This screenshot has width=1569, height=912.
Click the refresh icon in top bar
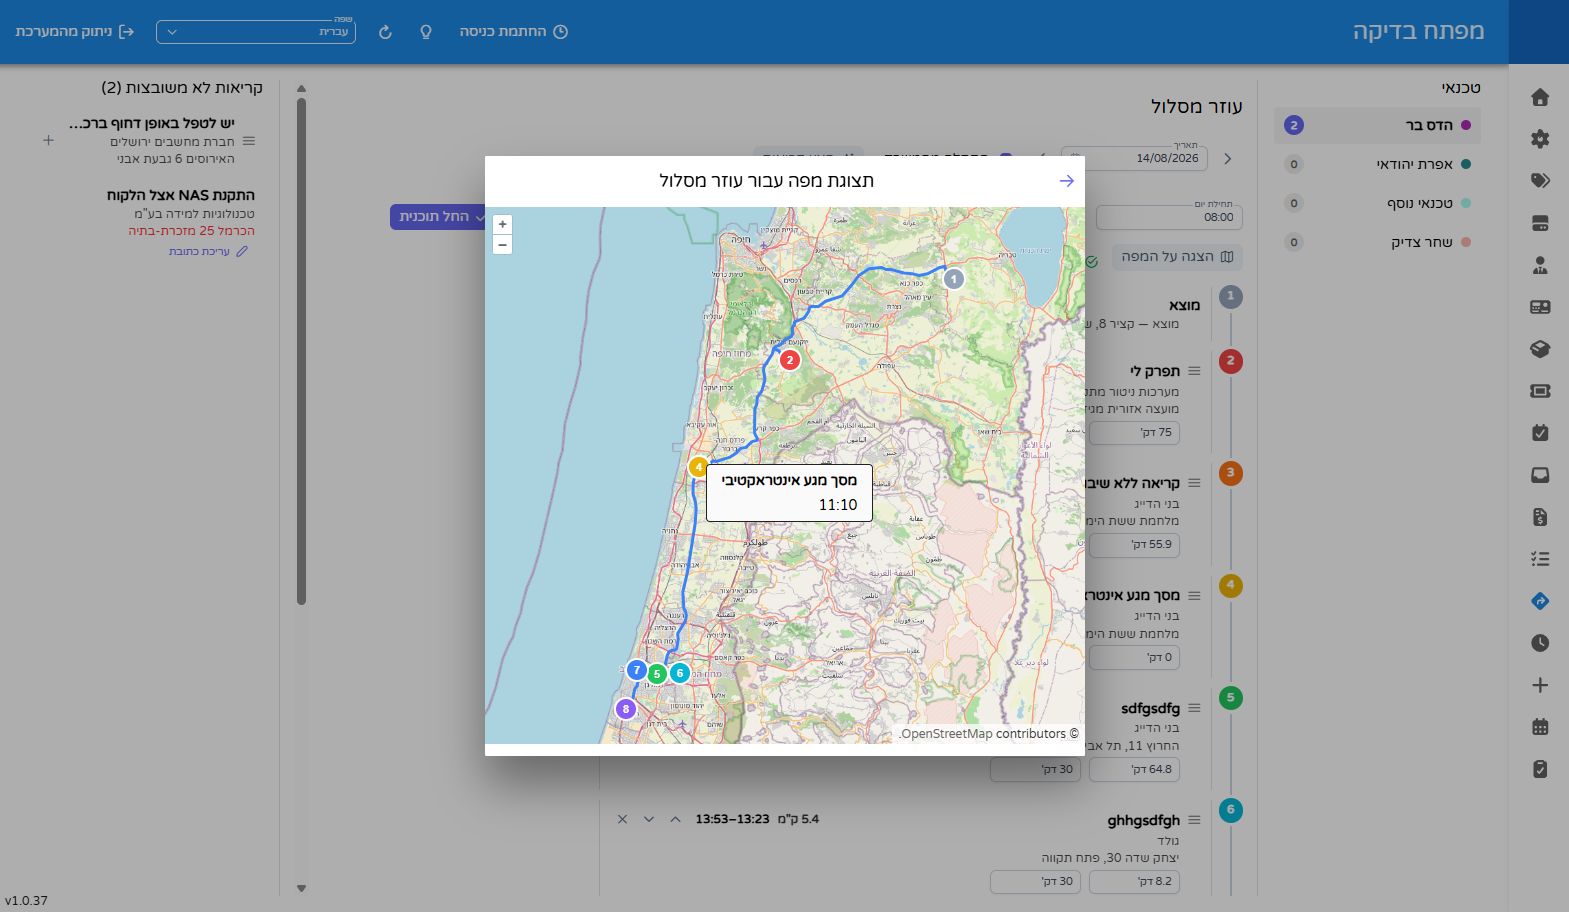[x=385, y=32]
